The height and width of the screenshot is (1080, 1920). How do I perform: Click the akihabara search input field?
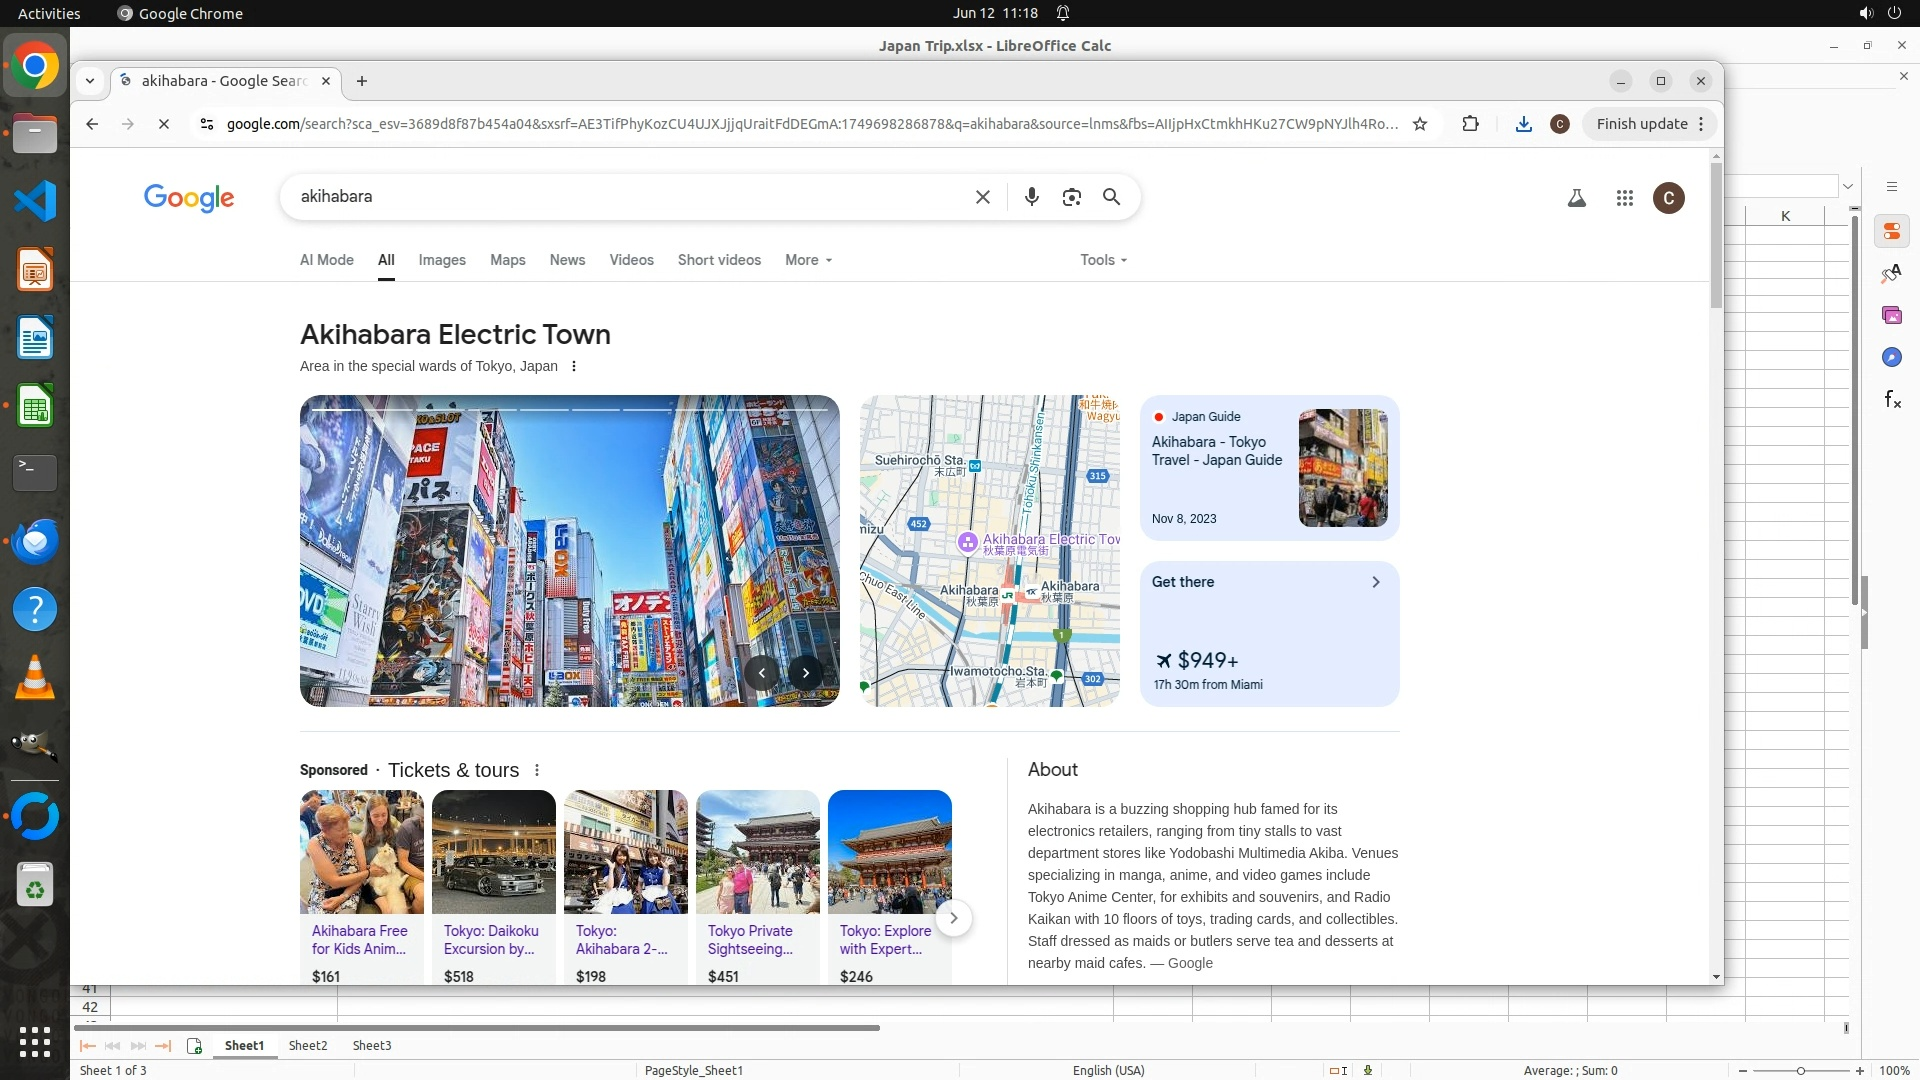click(620, 197)
